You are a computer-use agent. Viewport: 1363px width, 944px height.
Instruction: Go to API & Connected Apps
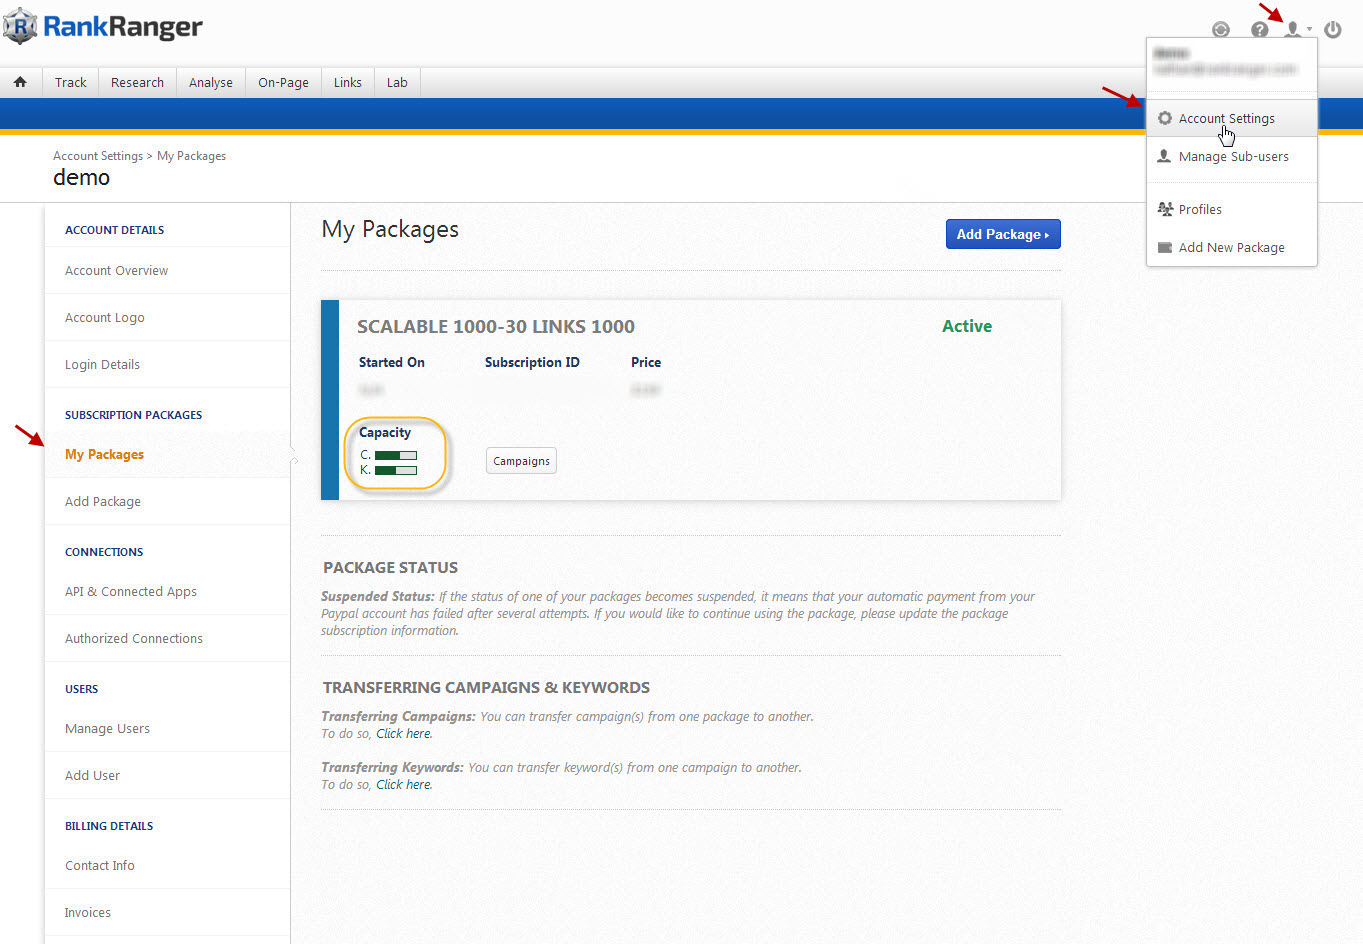[x=131, y=591]
